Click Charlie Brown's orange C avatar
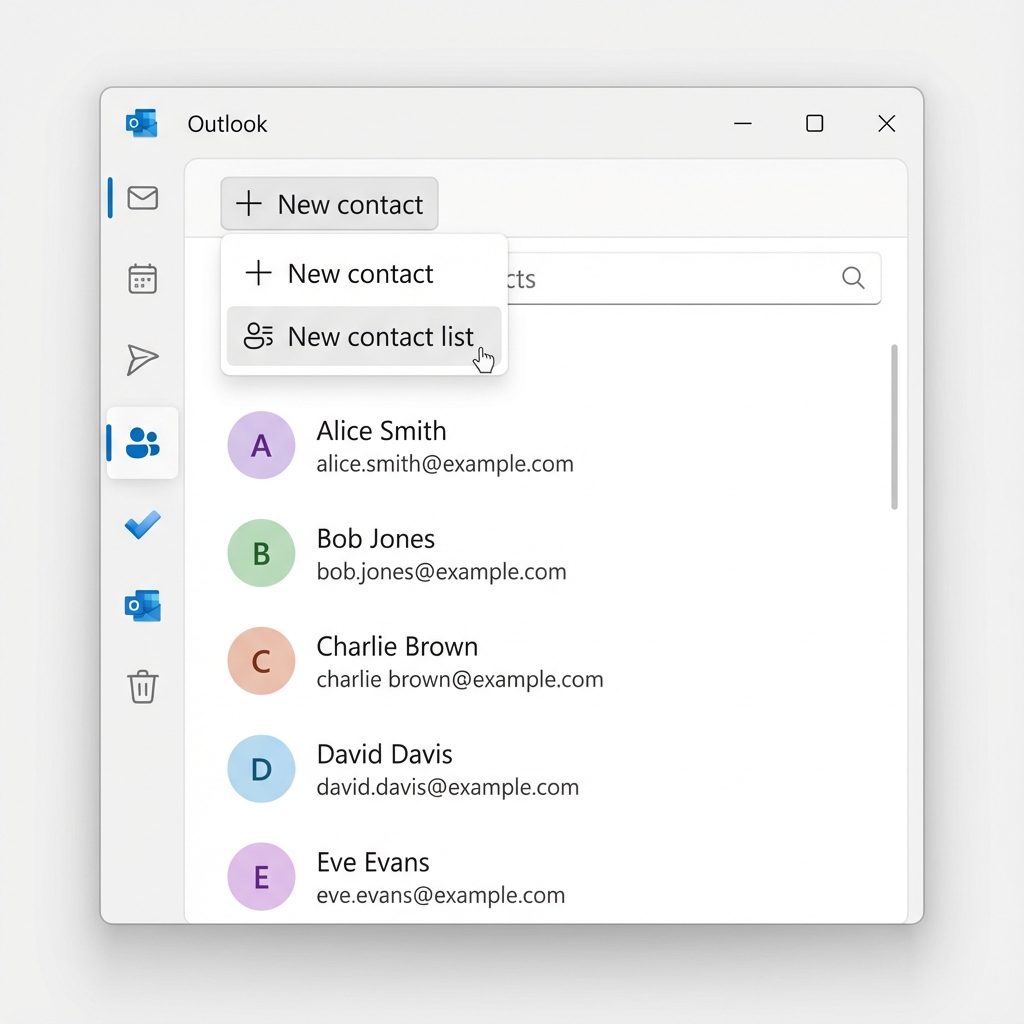Image resolution: width=1024 pixels, height=1024 pixels. coord(261,661)
